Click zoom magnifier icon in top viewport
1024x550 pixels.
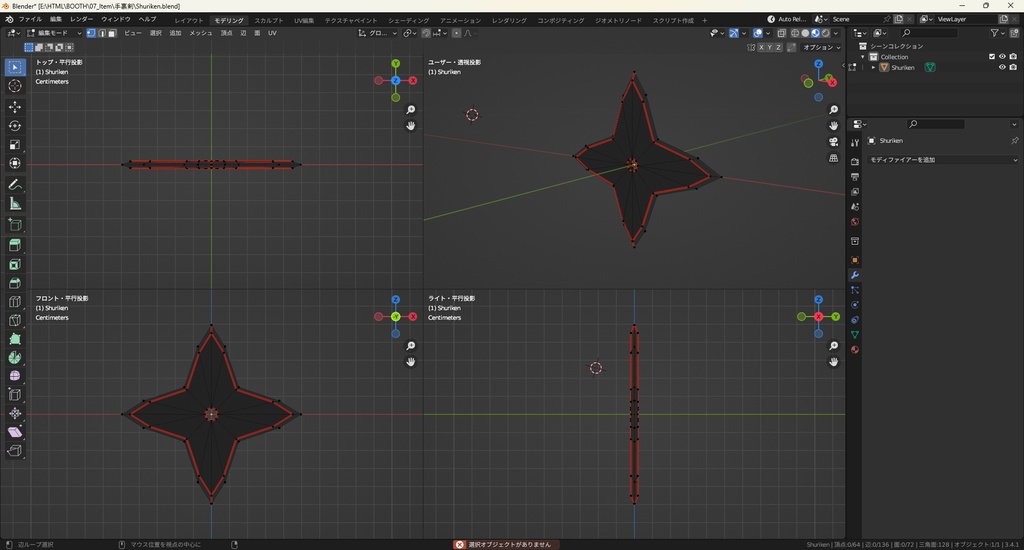coord(411,109)
